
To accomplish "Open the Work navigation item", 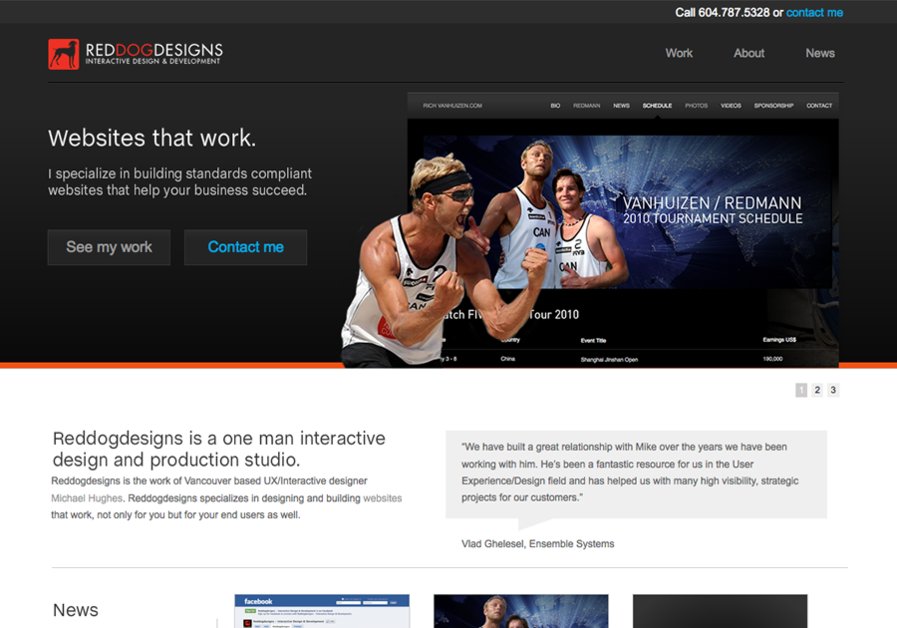I will 679,53.
